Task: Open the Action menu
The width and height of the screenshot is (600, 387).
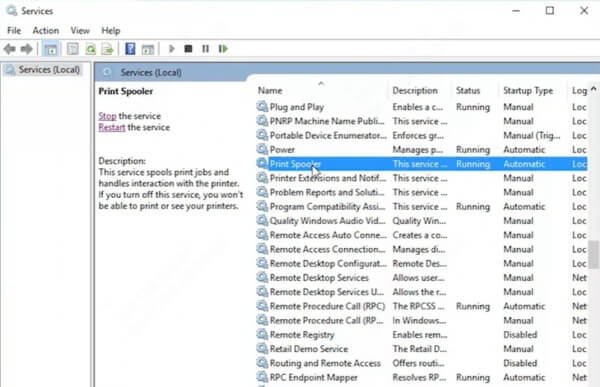Action: (46, 31)
